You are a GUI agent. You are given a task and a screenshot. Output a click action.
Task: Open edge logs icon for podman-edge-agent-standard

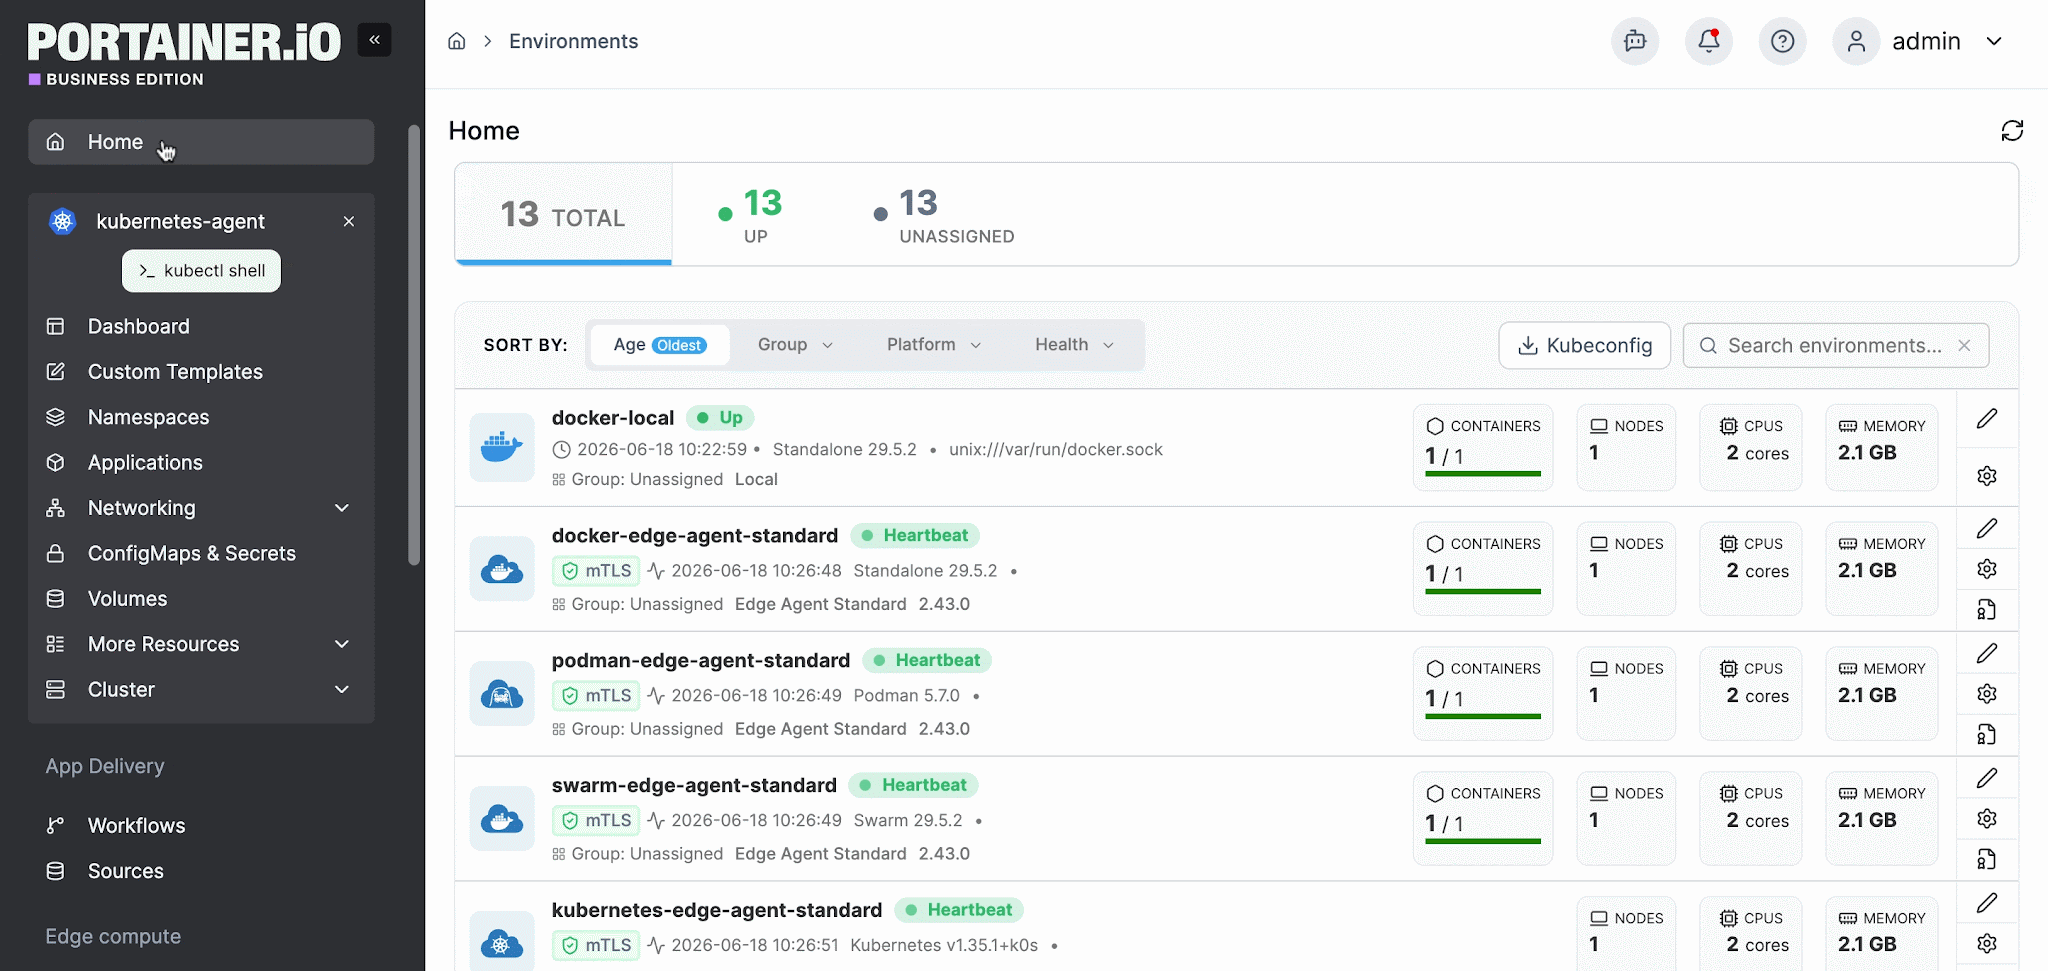tap(1987, 734)
